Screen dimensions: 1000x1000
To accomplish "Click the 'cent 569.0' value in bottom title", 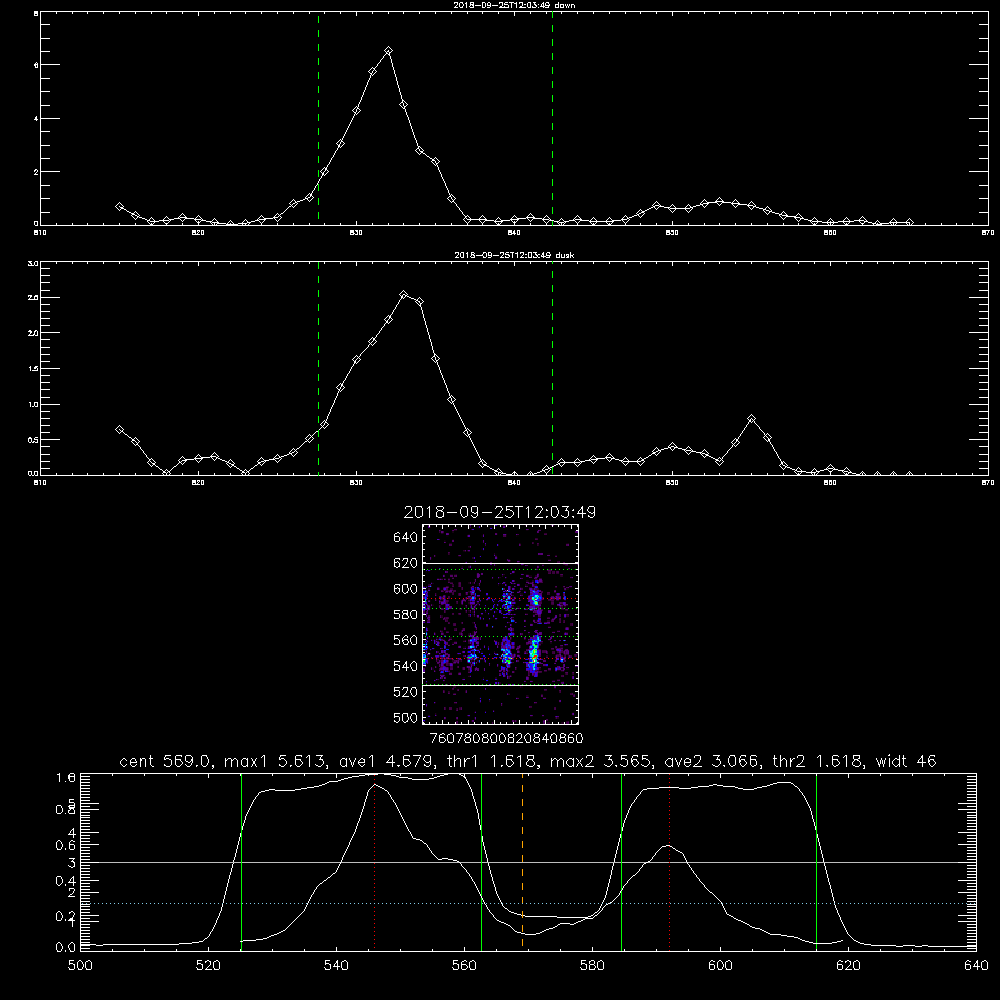I will click(165, 761).
